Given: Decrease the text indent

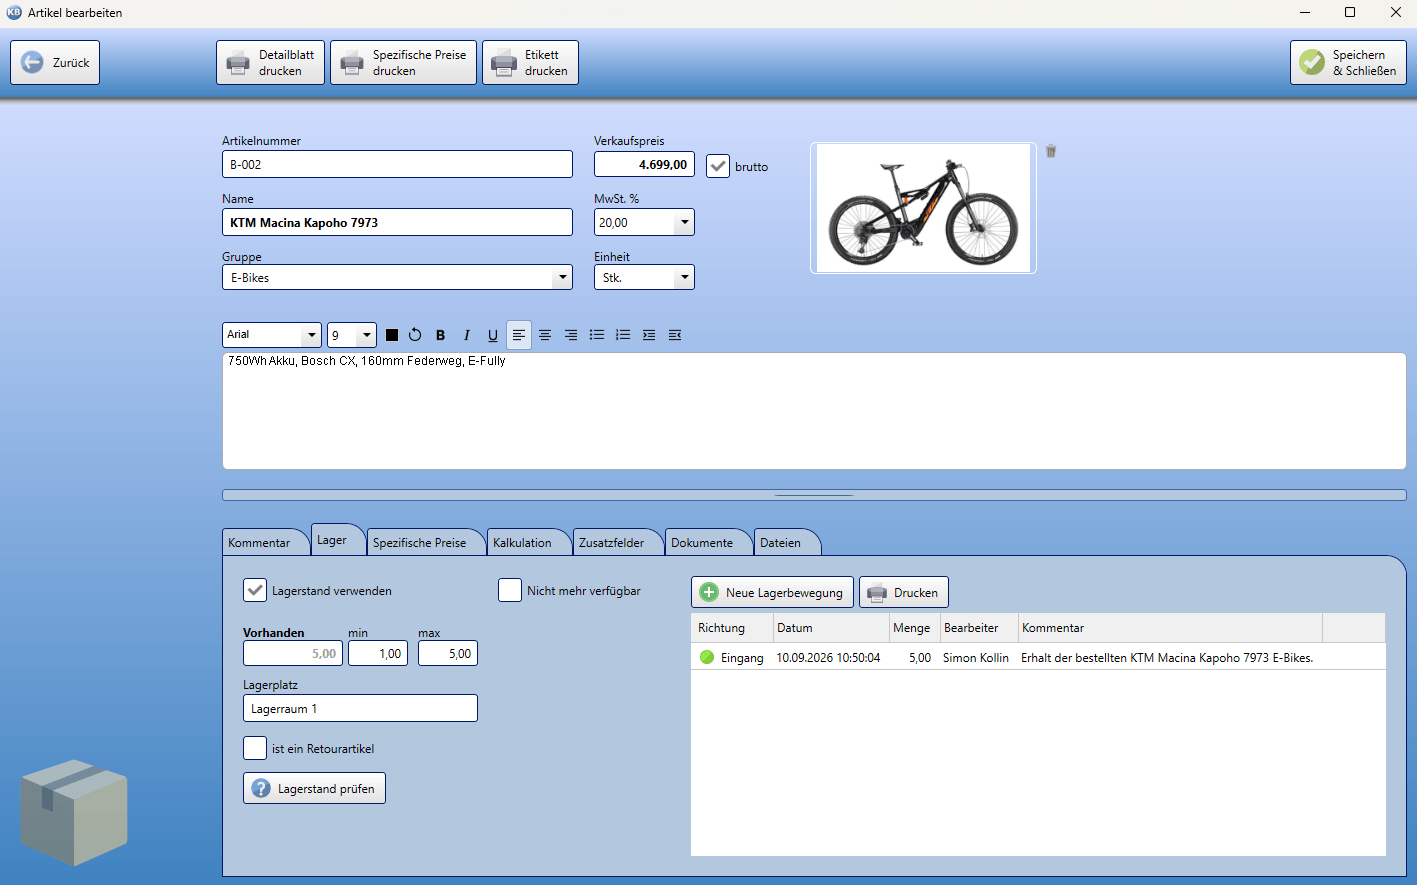Looking at the screenshot, I should (x=675, y=335).
